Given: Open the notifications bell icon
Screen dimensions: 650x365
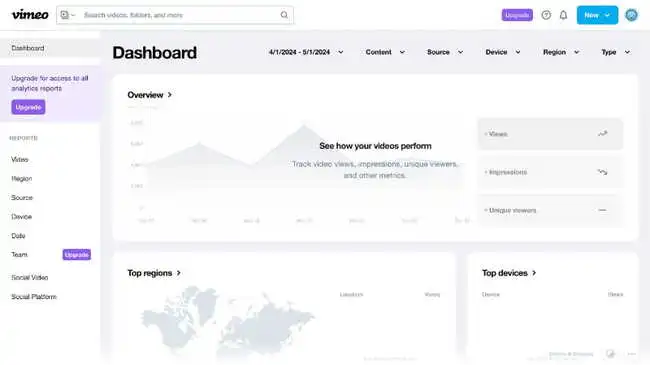Looking at the screenshot, I should (563, 15).
